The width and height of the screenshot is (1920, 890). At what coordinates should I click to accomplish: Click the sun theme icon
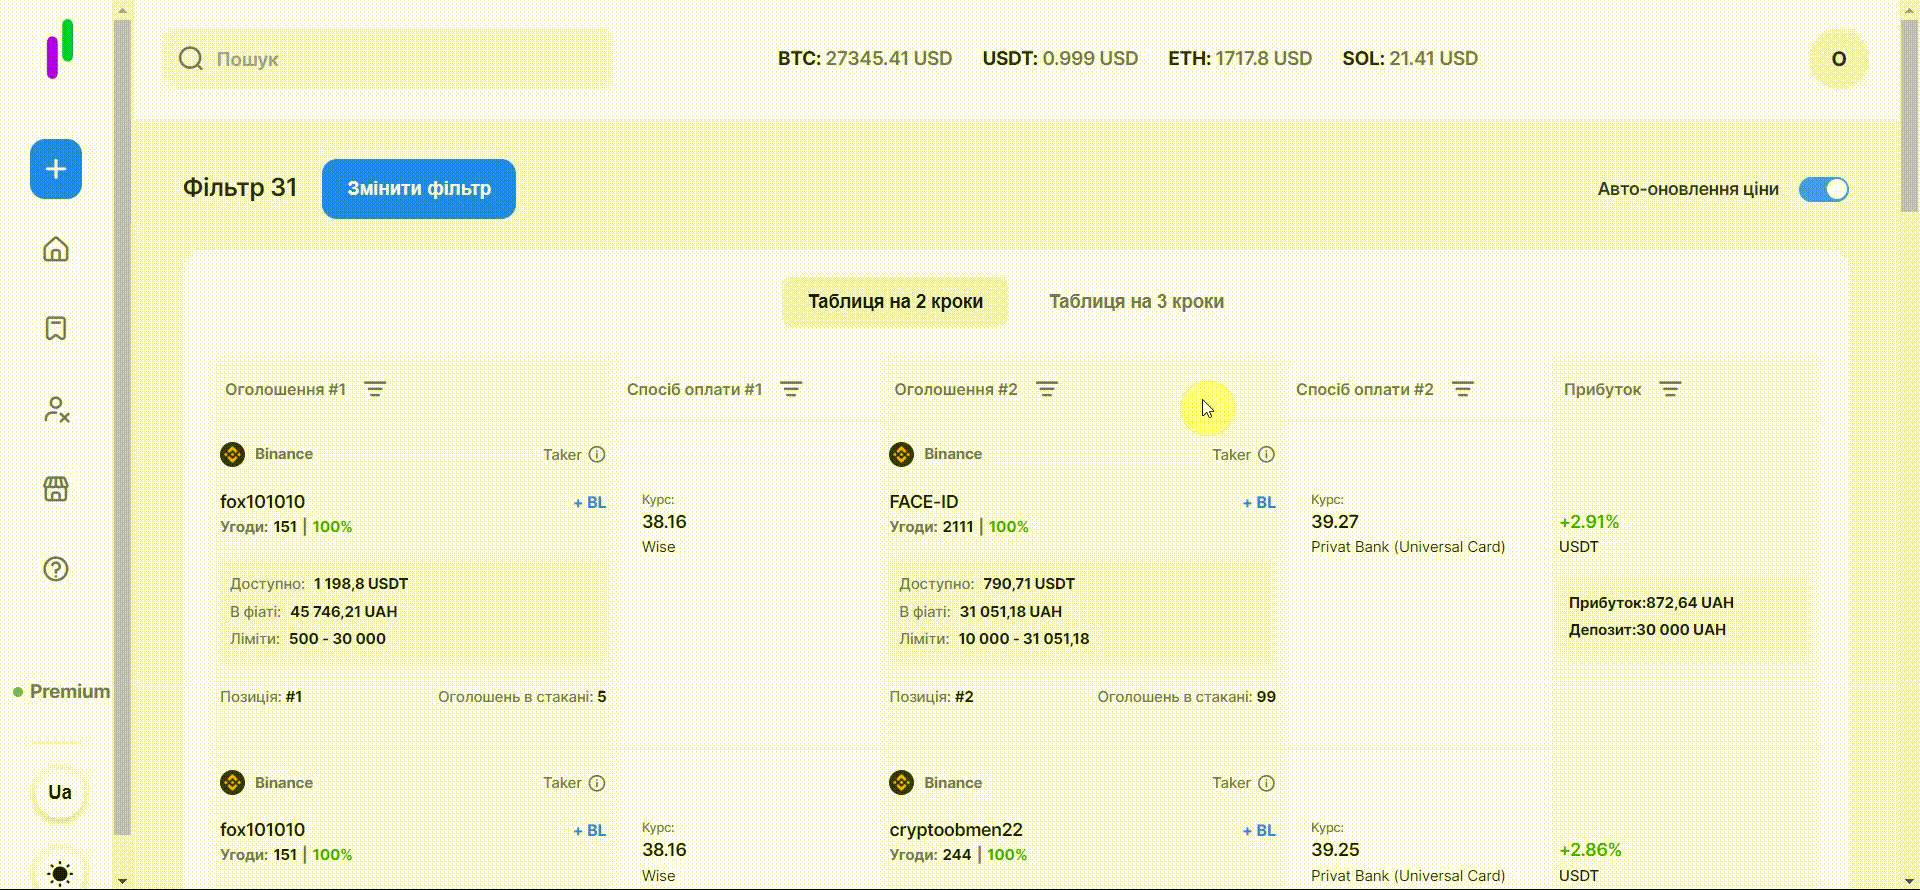tap(60, 872)
